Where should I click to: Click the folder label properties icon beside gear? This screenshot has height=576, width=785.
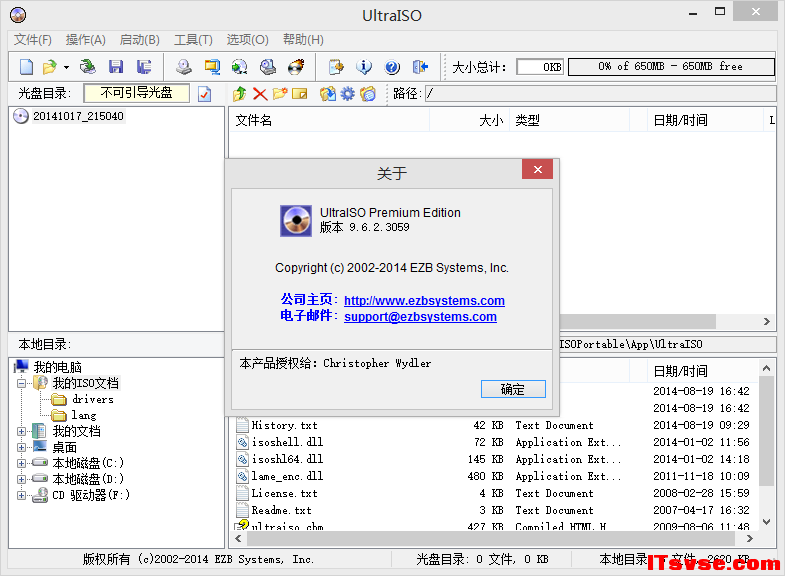click(367, 94)
